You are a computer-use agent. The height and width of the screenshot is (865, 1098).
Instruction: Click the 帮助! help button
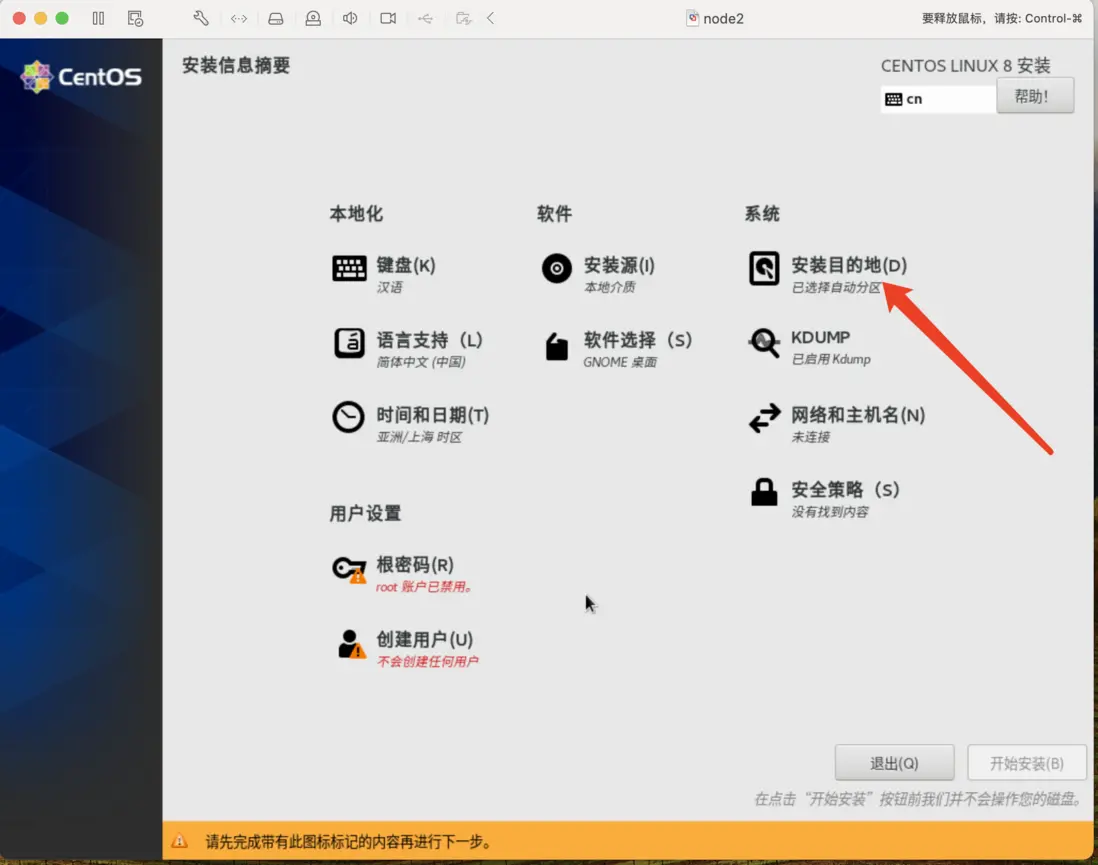click(x=1034, y=96)
